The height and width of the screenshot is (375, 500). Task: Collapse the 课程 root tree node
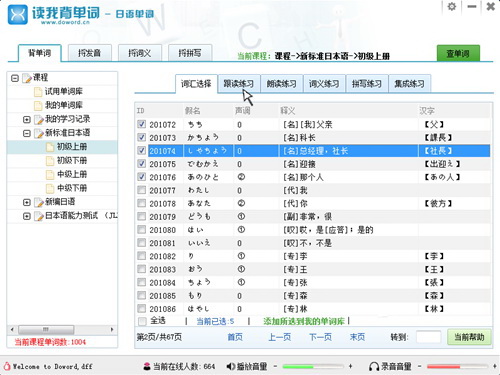[x=15, y=78]
